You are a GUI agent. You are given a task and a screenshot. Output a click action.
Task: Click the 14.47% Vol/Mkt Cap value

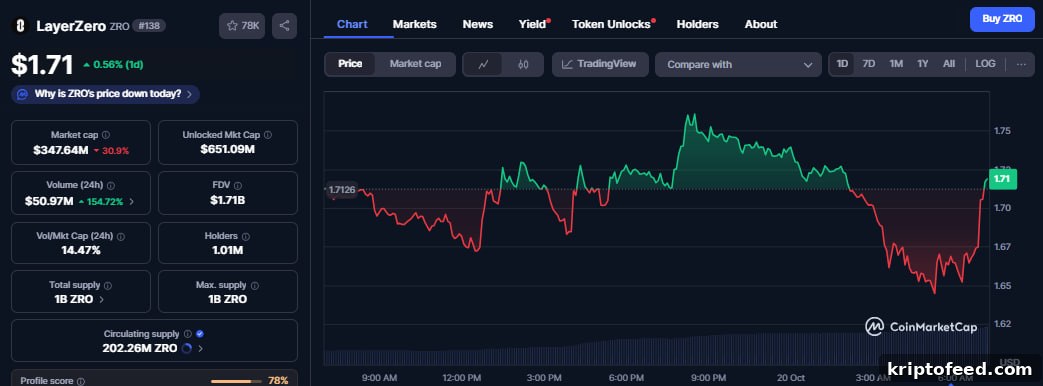pyautogui.click(x=80, y=250)
